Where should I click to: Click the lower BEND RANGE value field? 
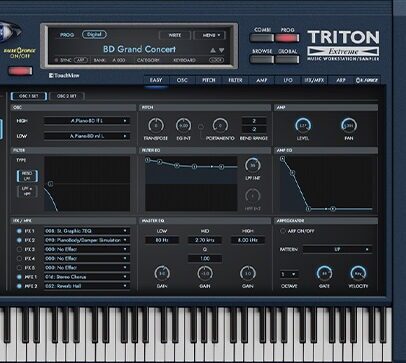pyautogui.click(x=254, y=129)
